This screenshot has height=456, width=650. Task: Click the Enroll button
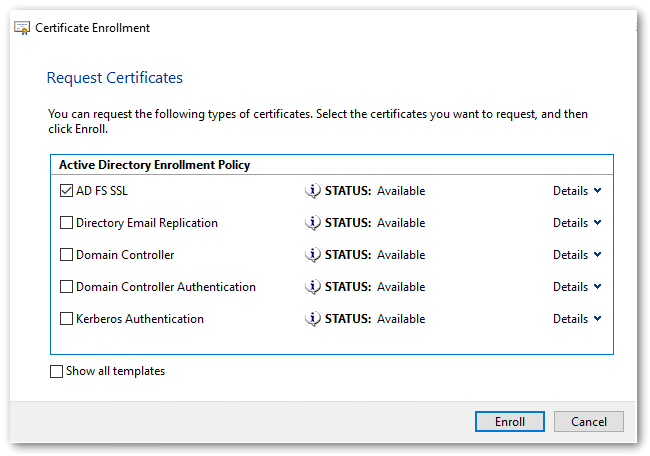coord(509,422)
